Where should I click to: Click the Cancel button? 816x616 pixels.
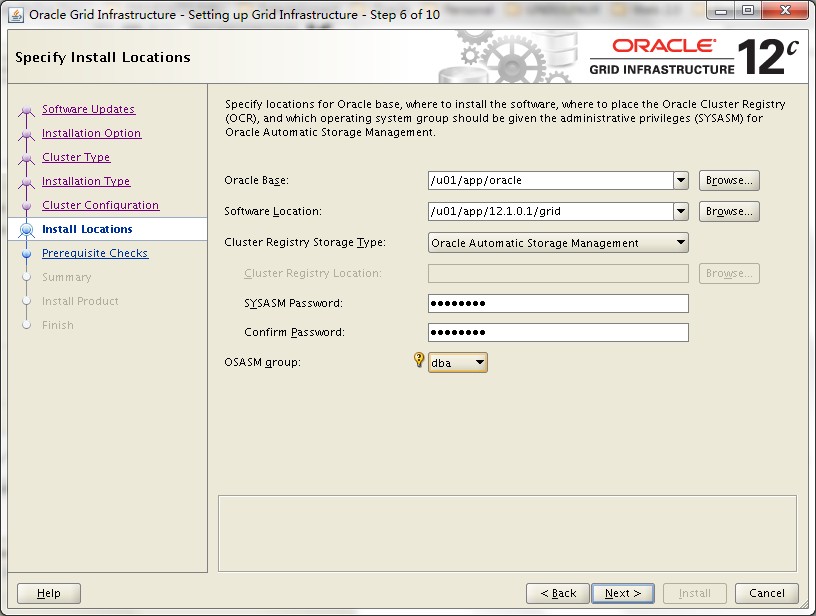coord(767,593)
